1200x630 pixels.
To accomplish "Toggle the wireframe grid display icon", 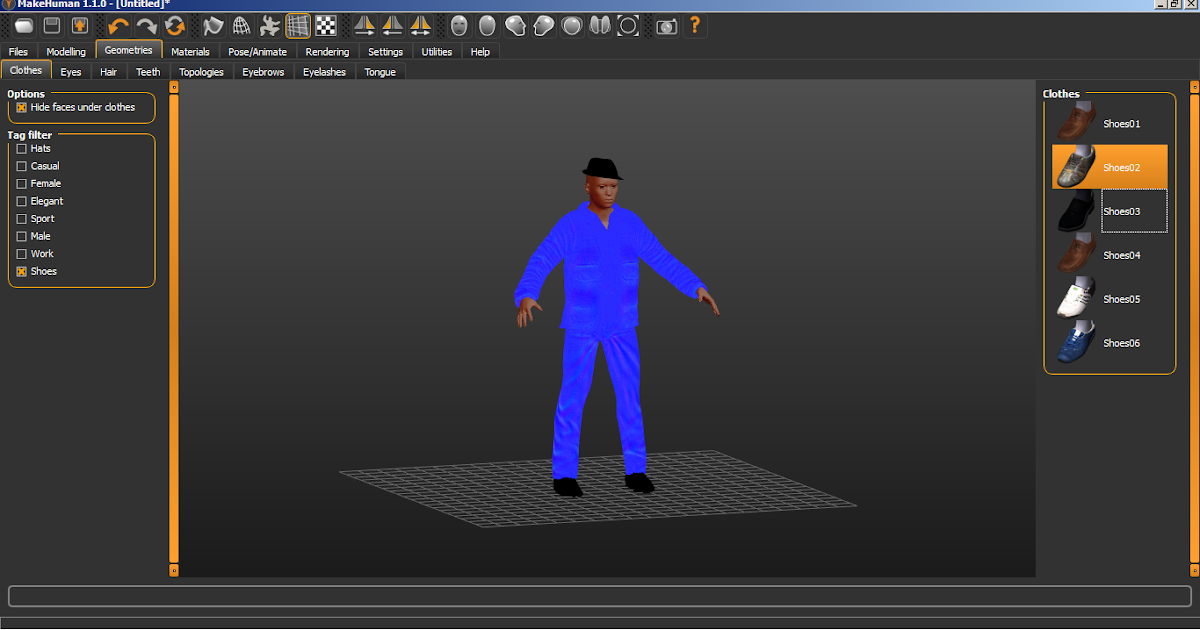I will 297,25.
